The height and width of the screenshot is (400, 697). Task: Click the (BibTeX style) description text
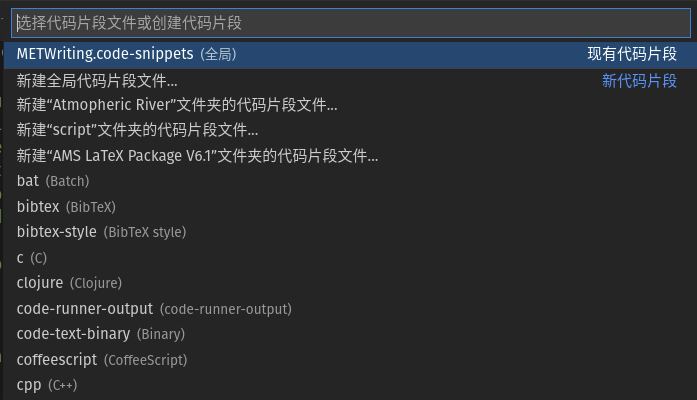click(x=145, y=232)
